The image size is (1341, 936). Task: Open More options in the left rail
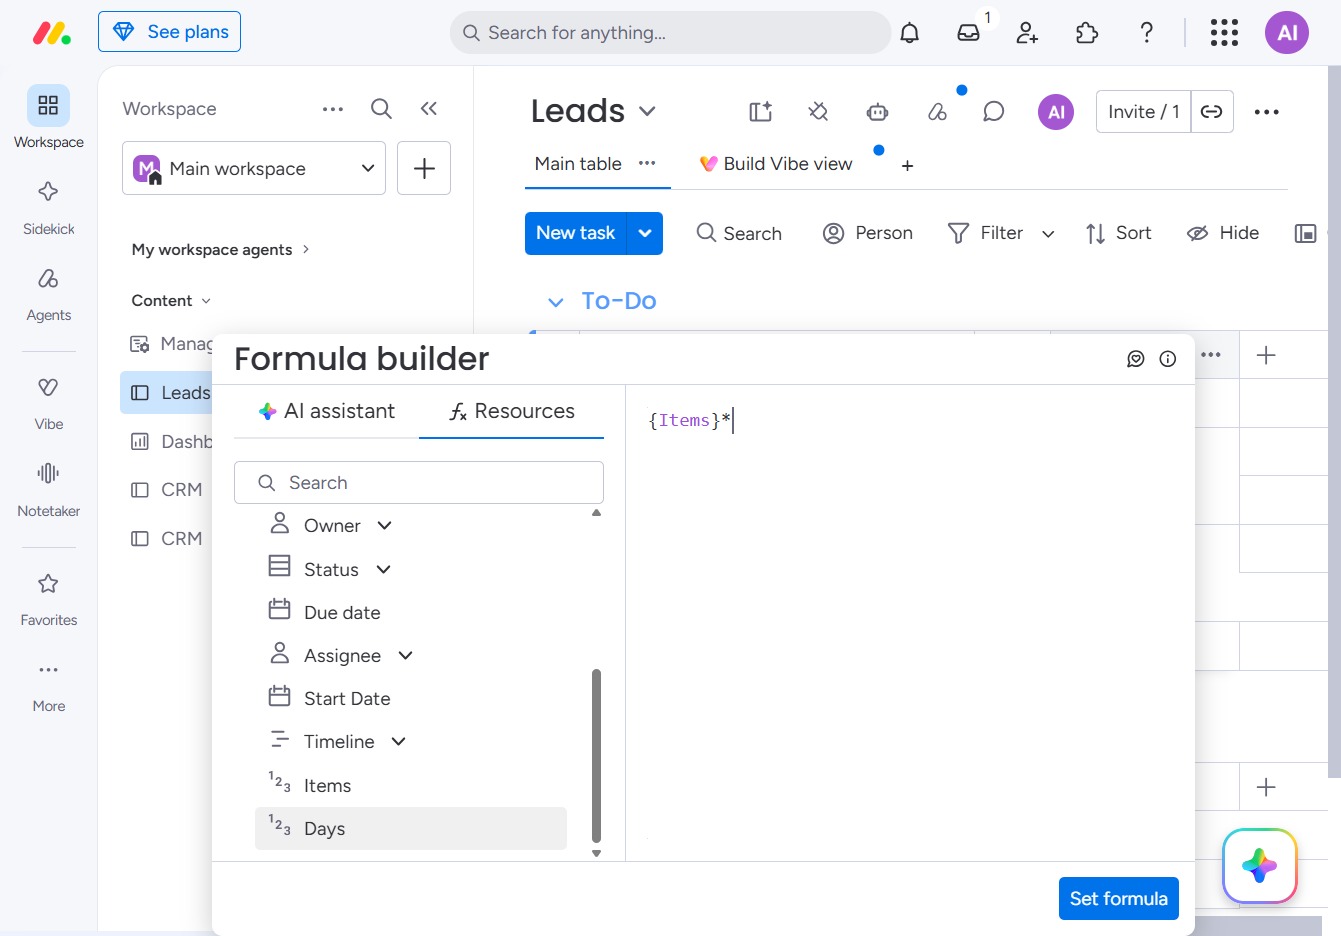point(48,685)
